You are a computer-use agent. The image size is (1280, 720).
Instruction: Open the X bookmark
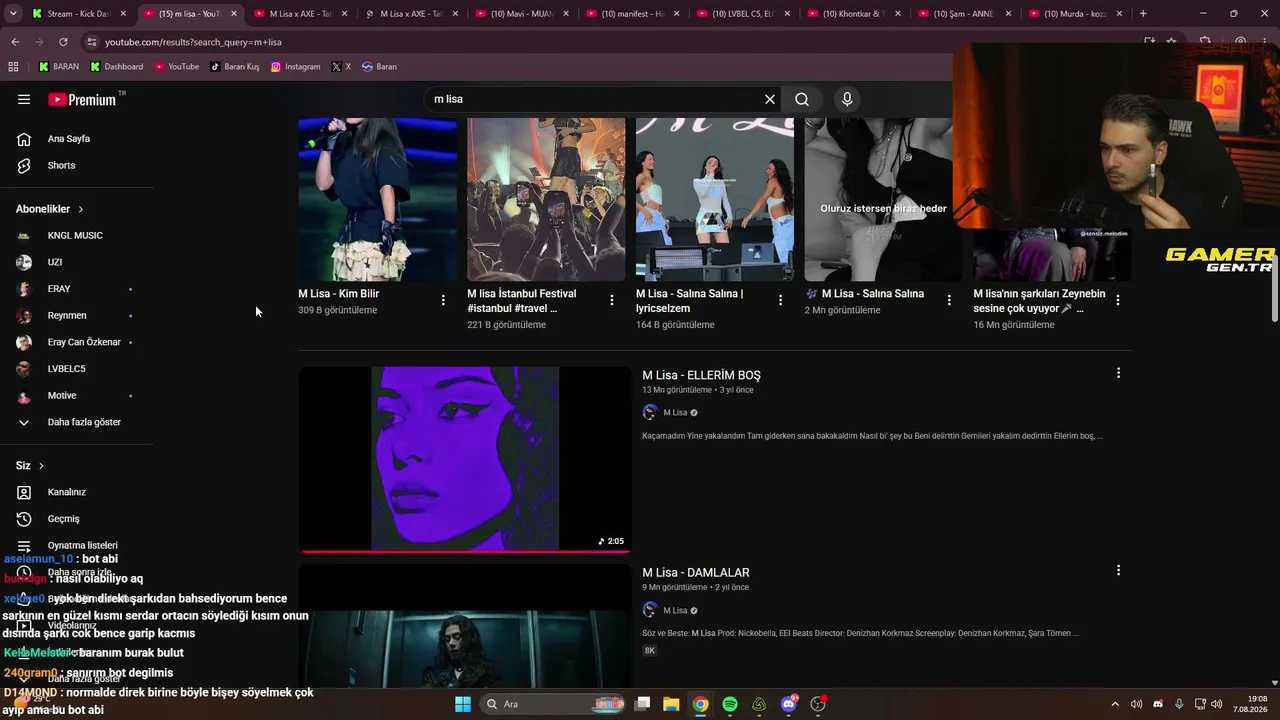click(x=342, y=67)
